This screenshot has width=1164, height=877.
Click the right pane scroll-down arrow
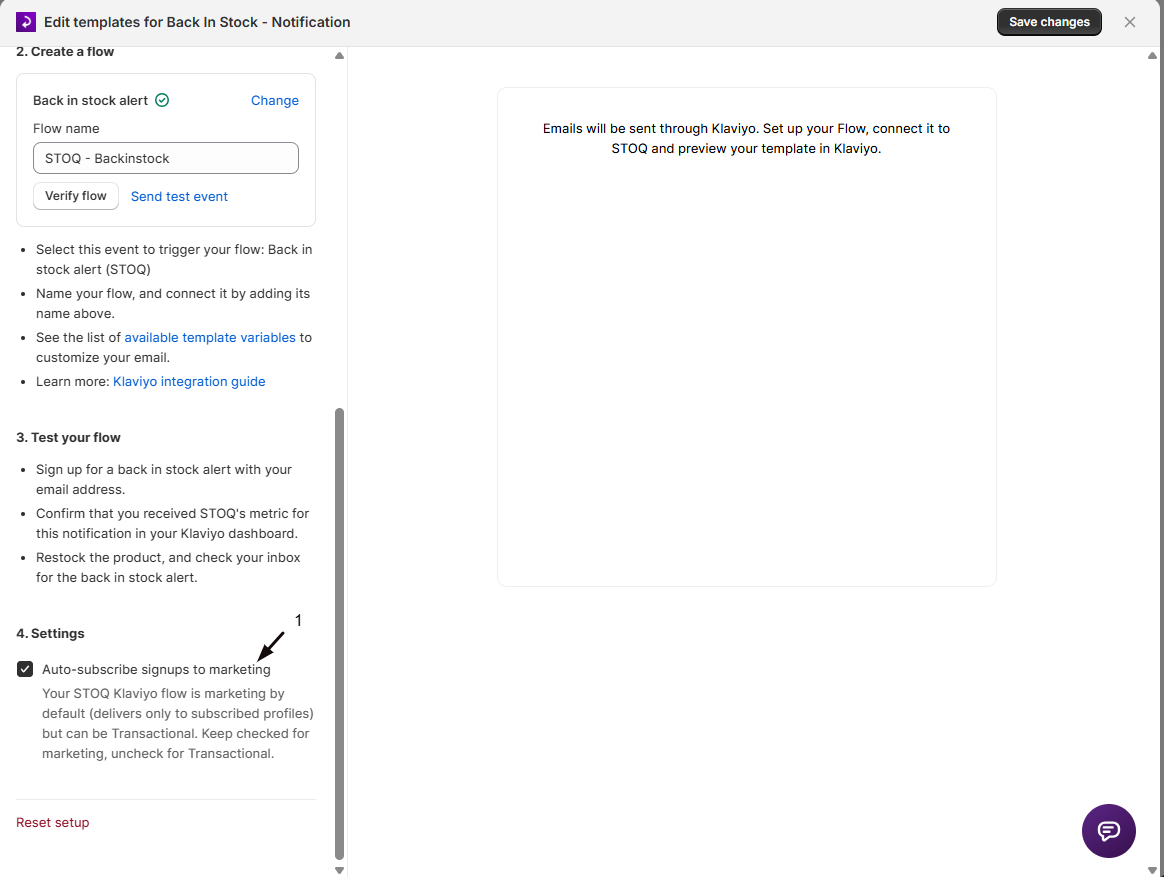click(1152, 870)
